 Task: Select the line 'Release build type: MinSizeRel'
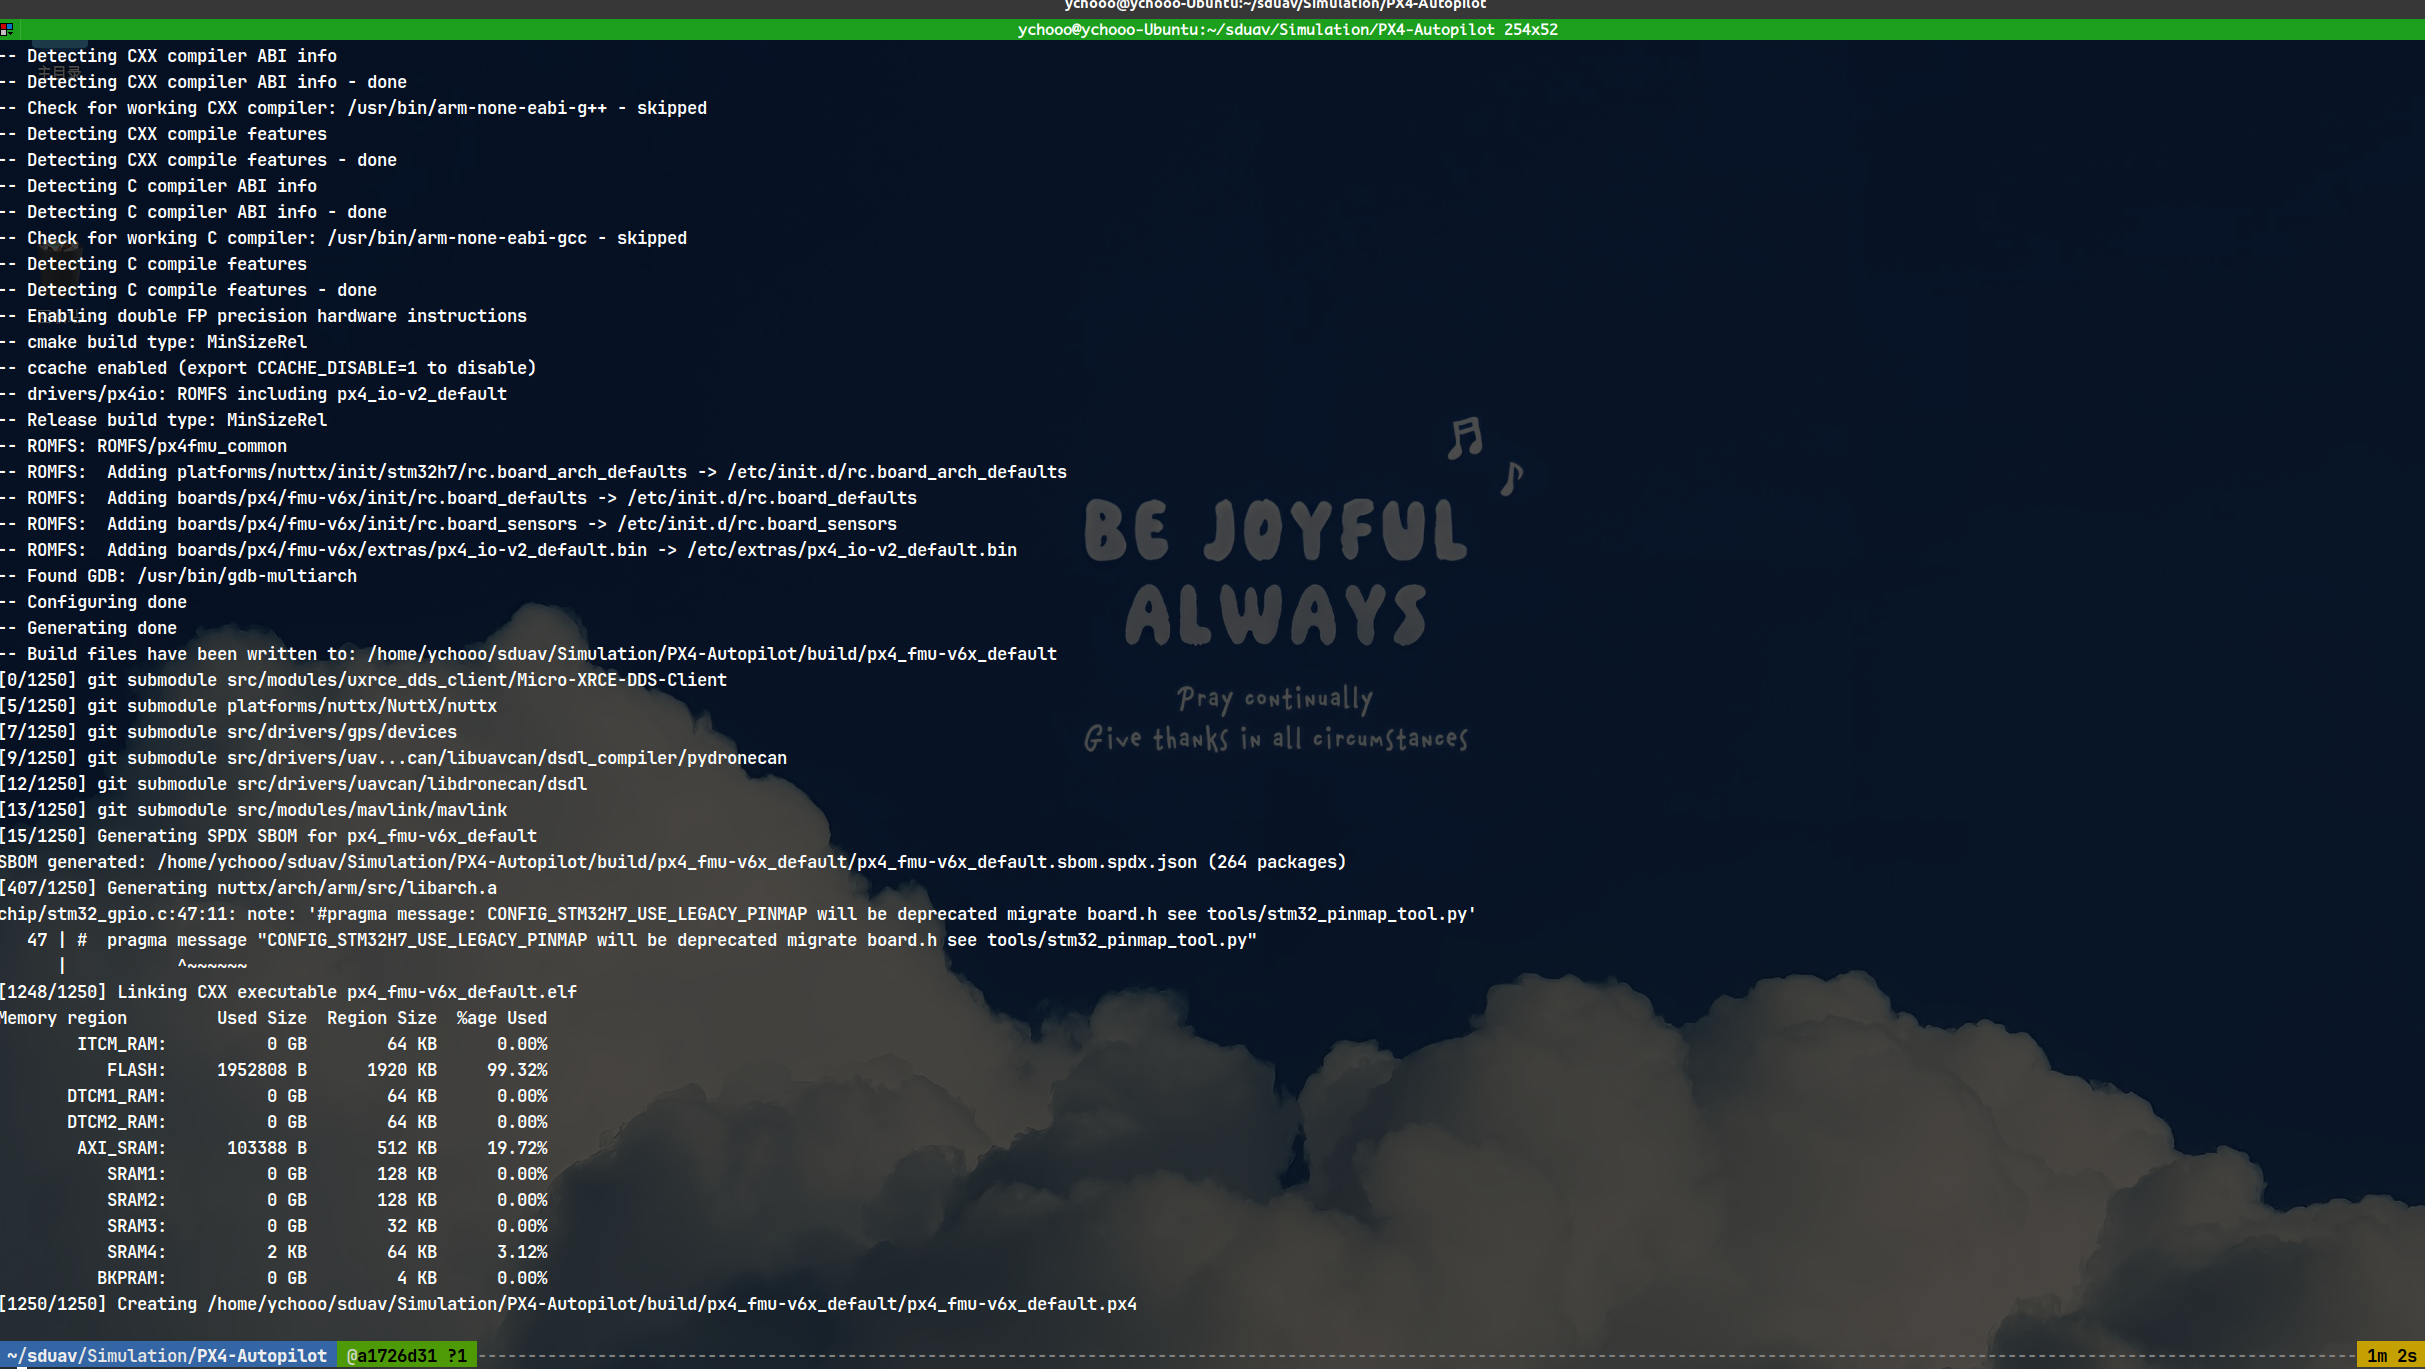coord(164,420)
